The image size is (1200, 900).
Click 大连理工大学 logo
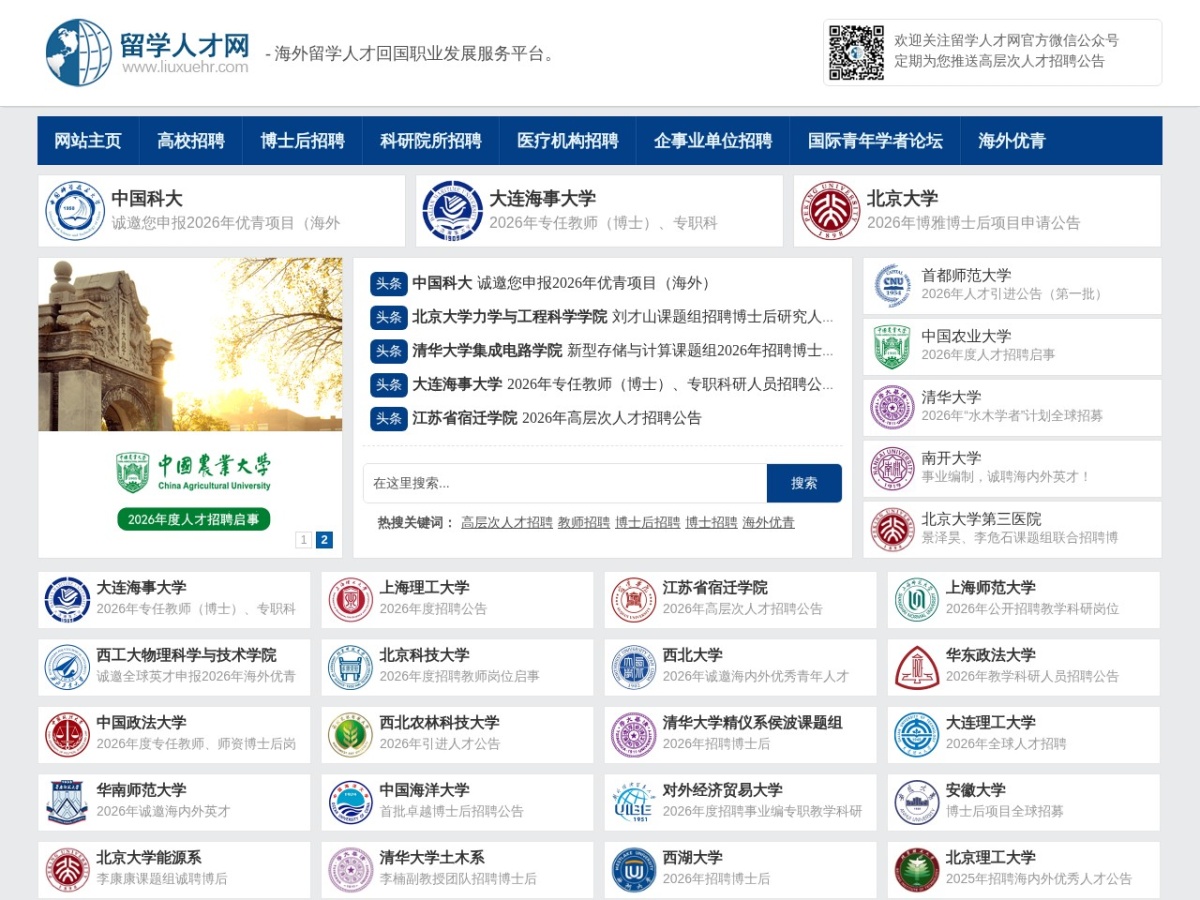[917, 734]
